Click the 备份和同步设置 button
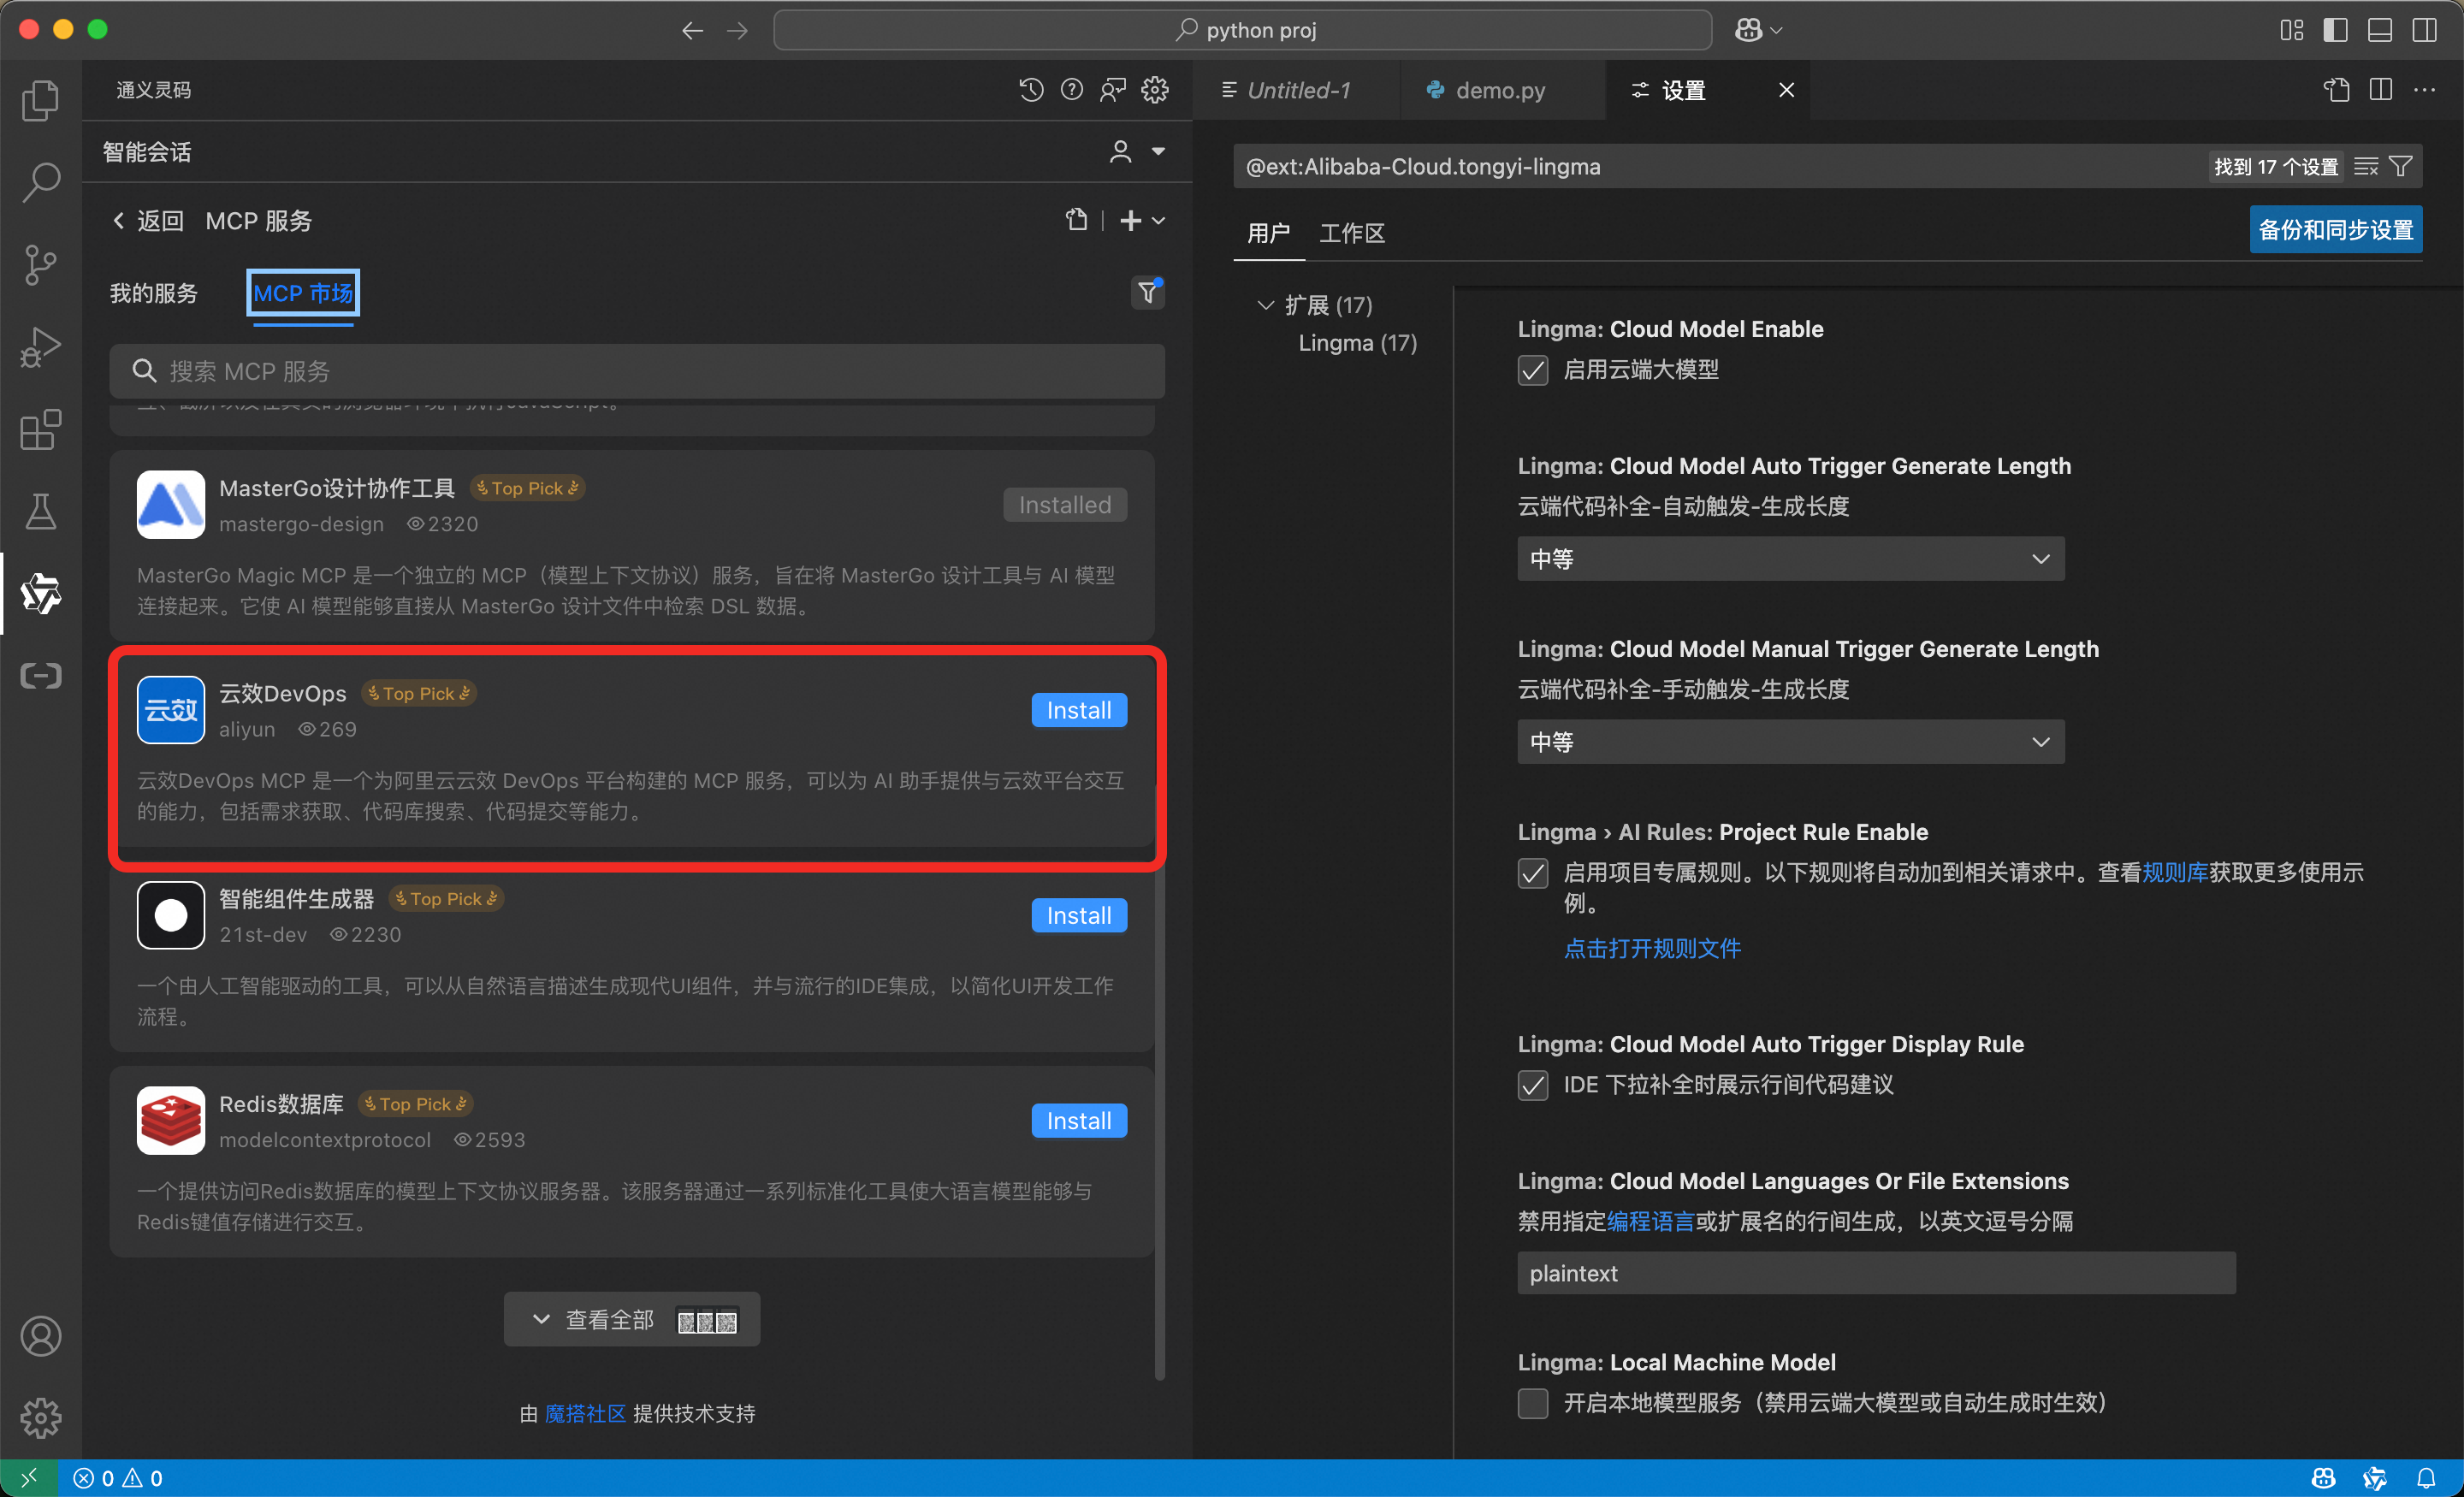The image size is (2464, 1497). [x=2335, y=229]
